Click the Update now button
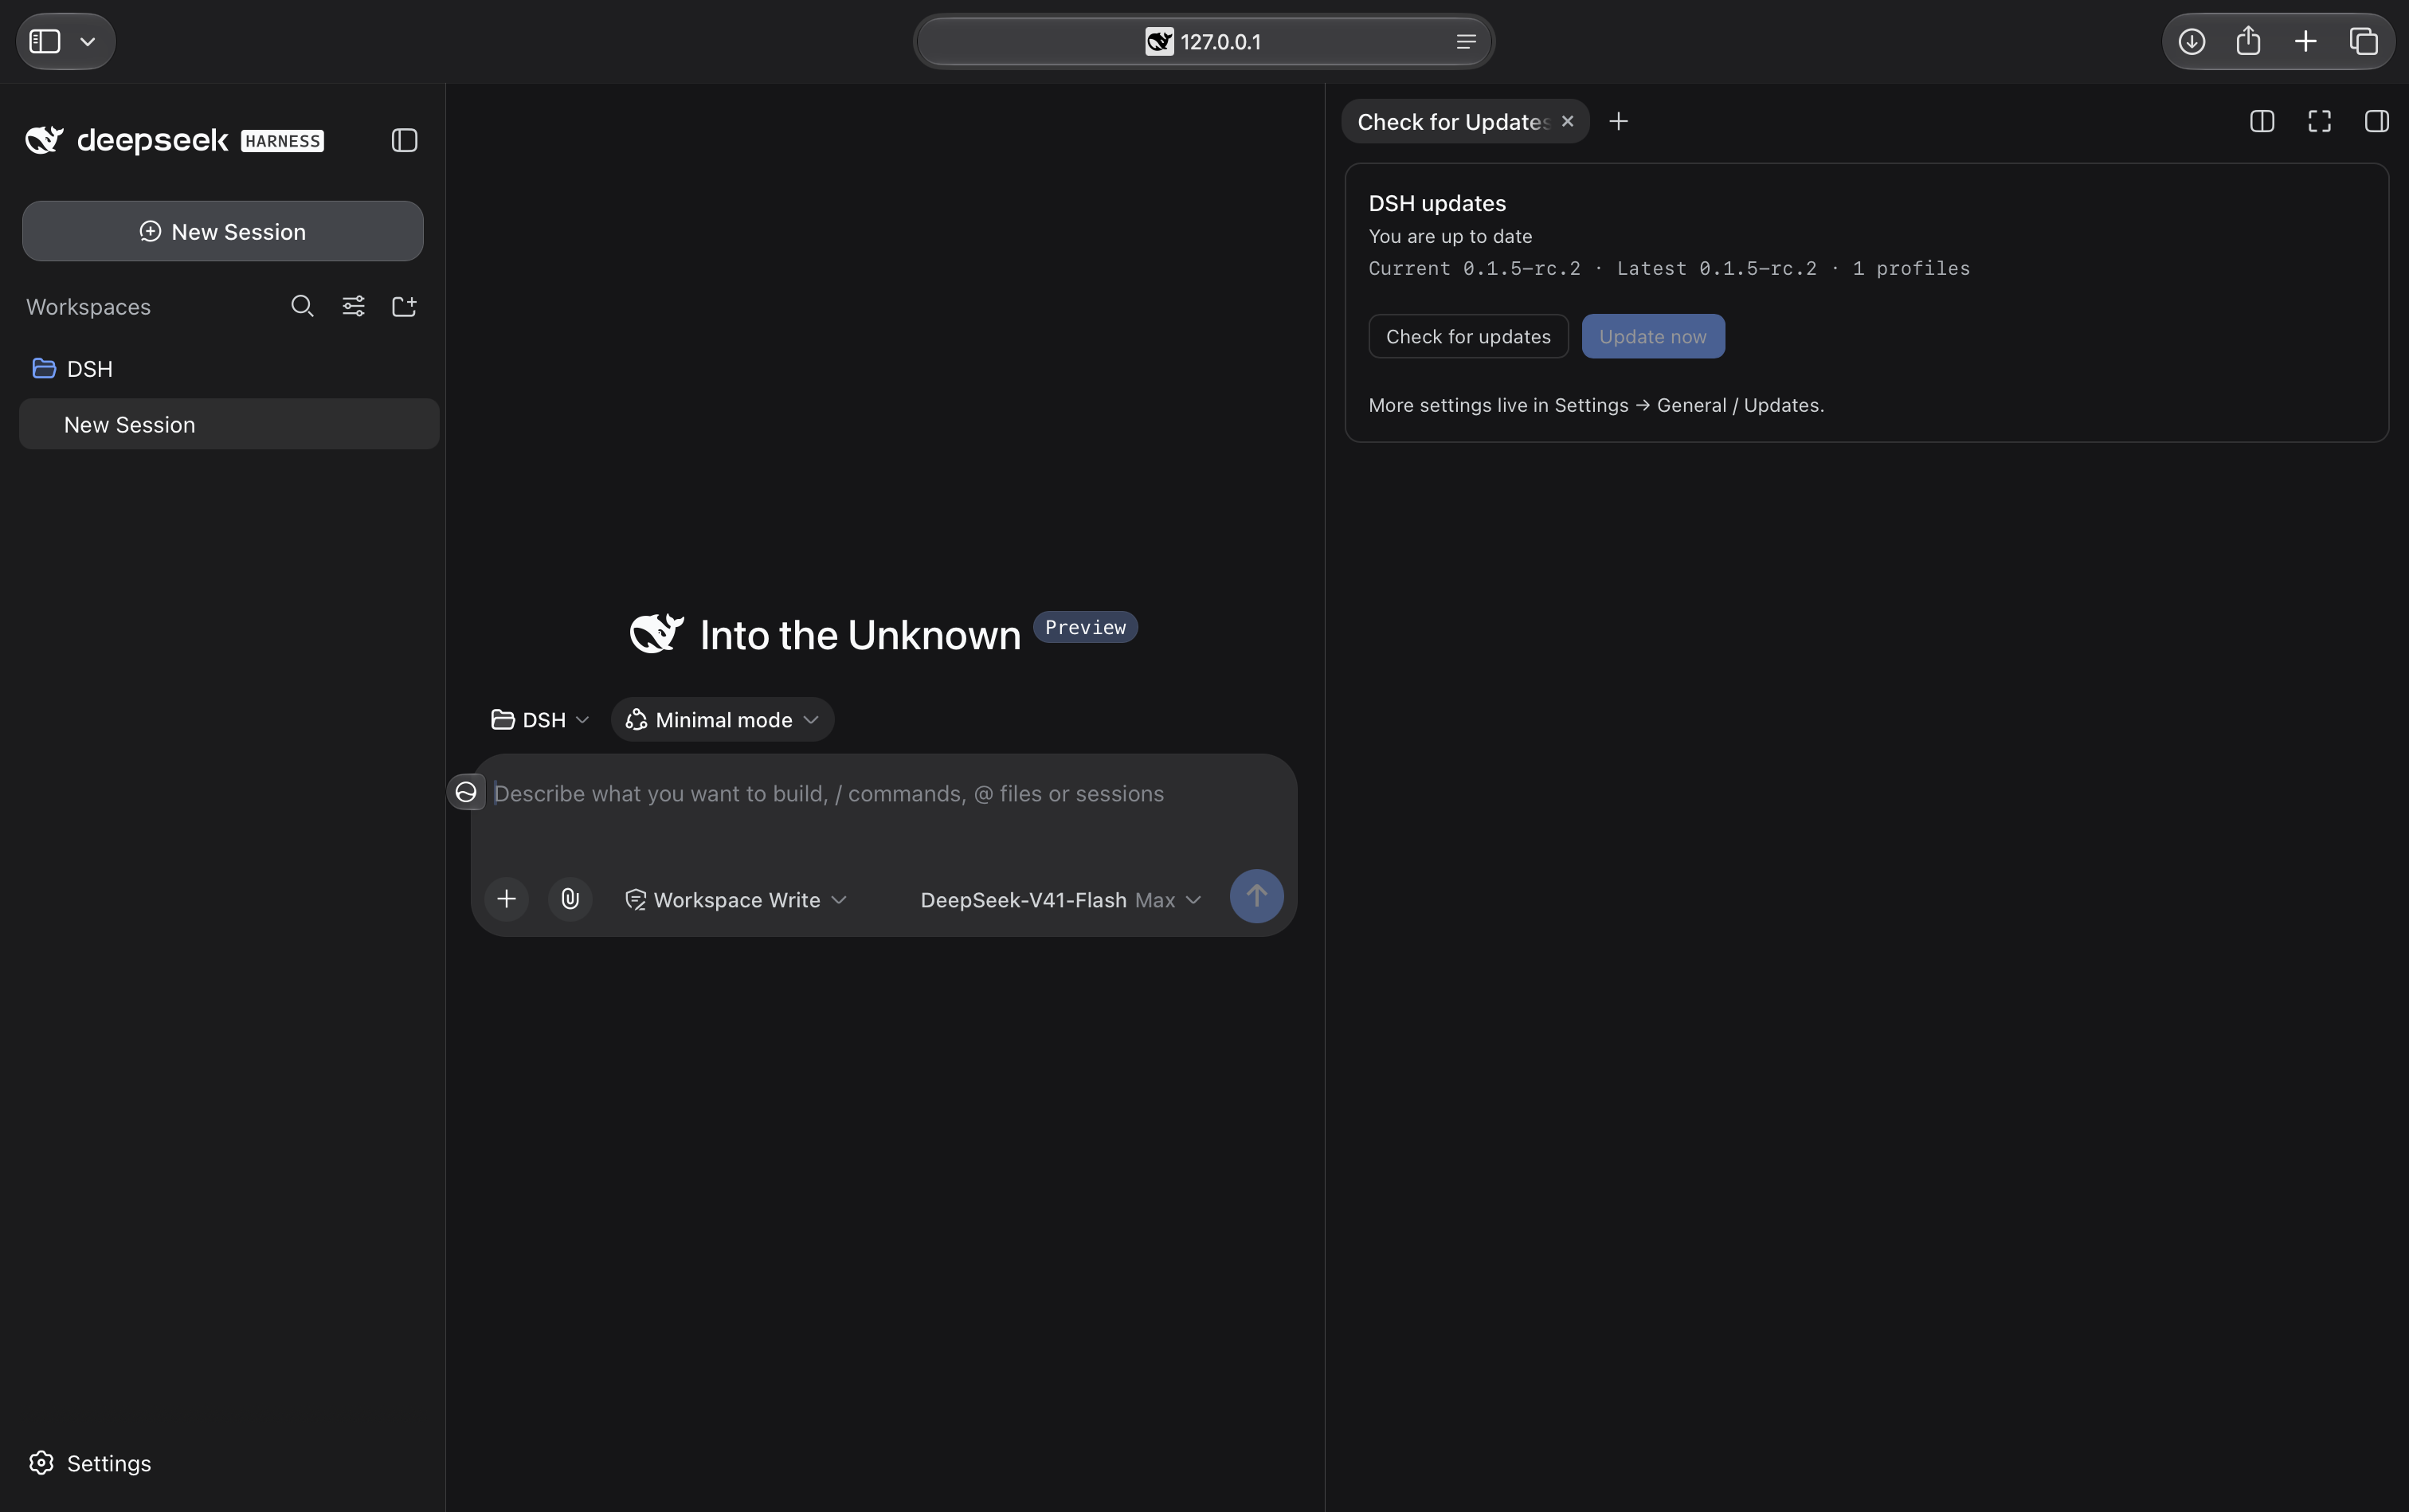This screenshot has height=1512, width=2409. [x=1652, y=336]
